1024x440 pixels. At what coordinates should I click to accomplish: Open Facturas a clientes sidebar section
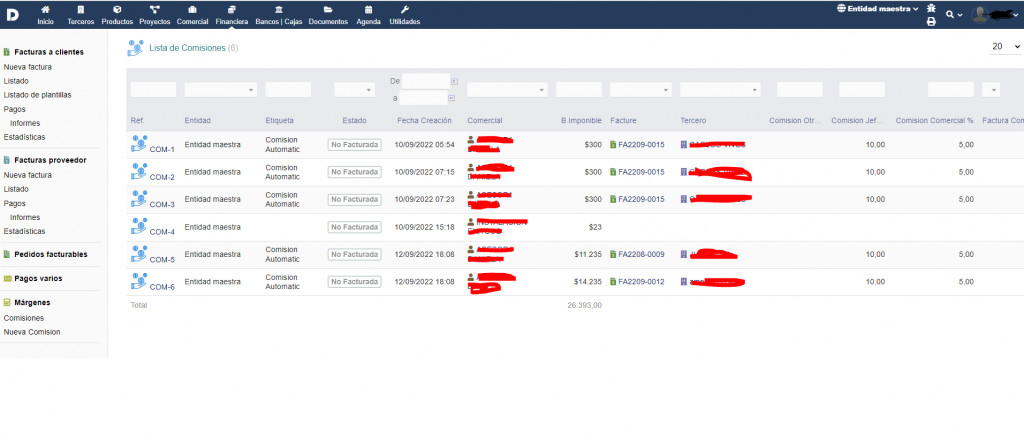click(x=49, y=52)
